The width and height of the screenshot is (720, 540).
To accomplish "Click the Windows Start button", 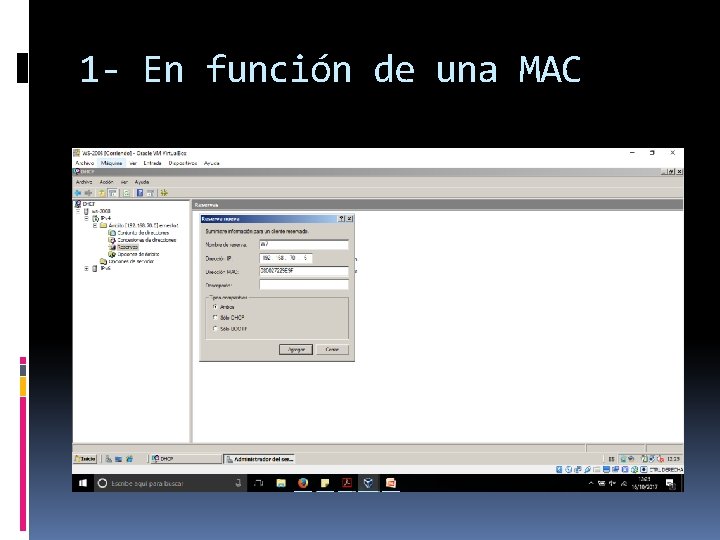I will 83,483.
